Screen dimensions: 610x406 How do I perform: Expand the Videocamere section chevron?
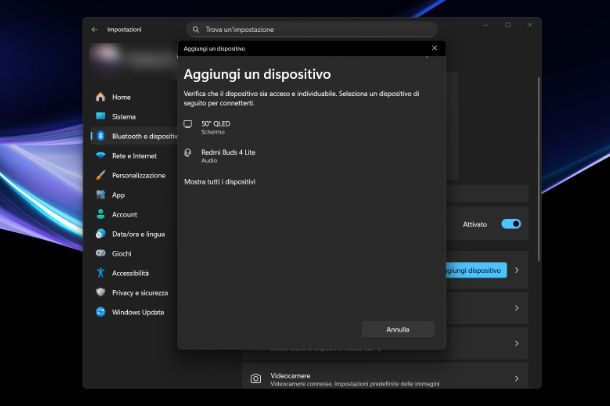(x=516, y=379)
